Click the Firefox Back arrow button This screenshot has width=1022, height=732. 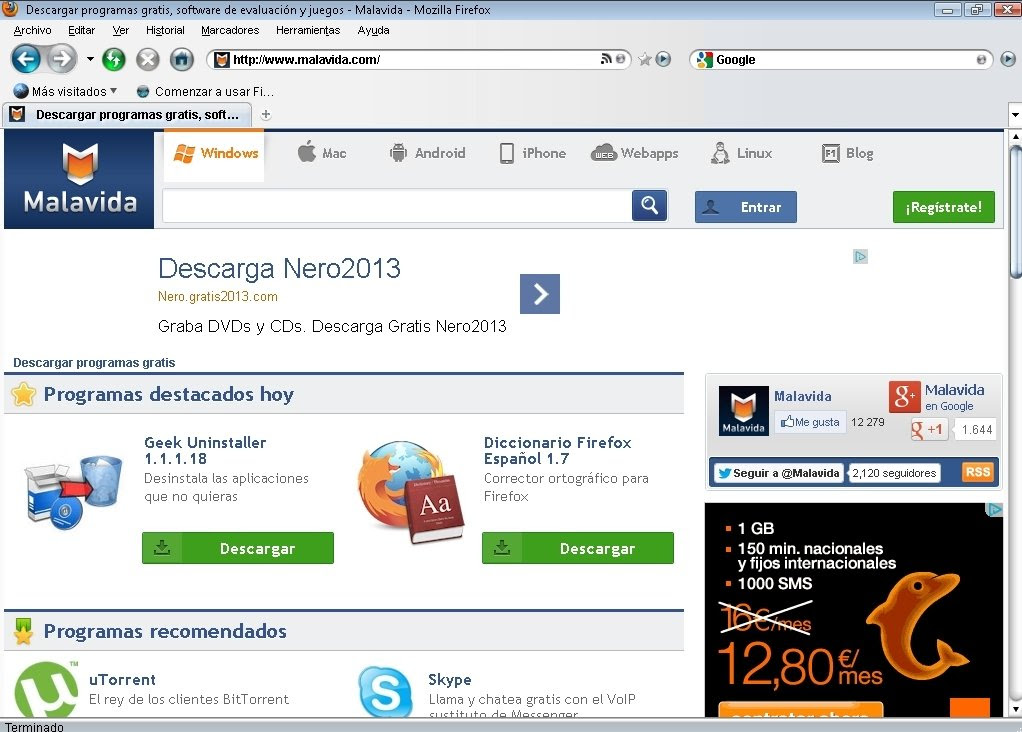26,59
